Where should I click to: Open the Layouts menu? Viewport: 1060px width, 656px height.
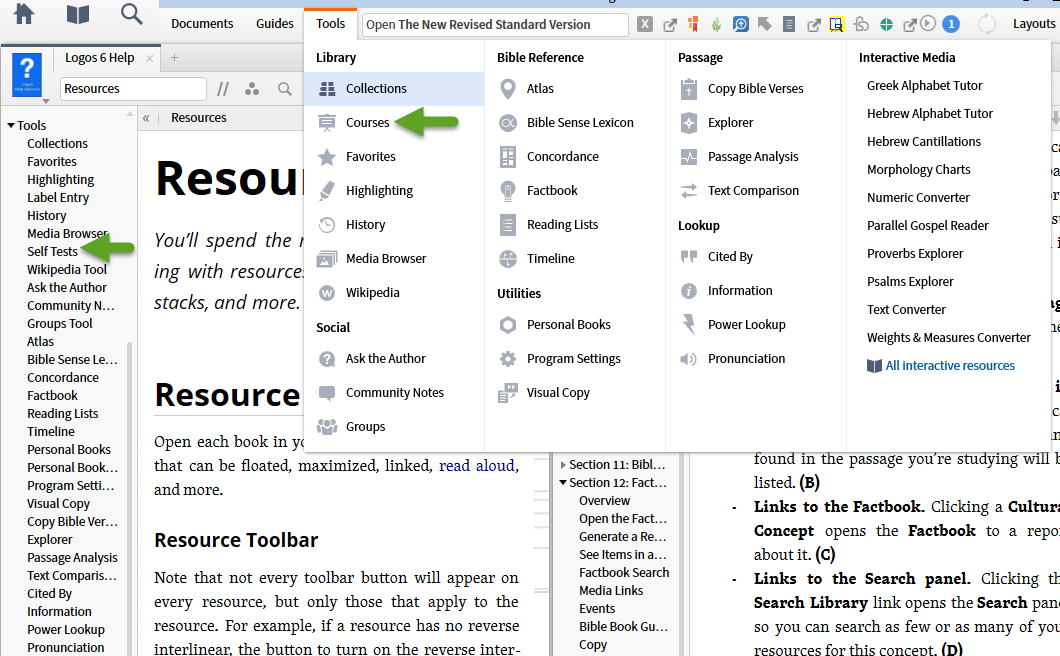(1034, 24)
